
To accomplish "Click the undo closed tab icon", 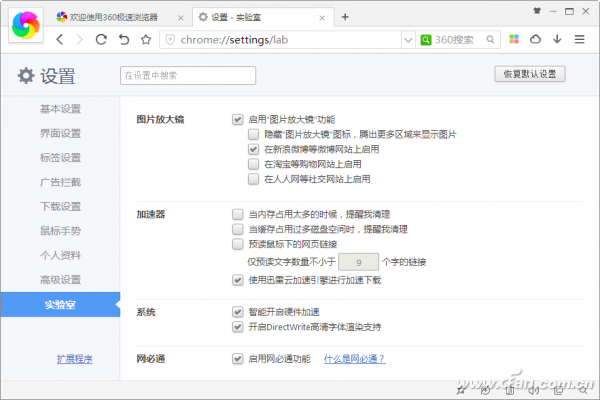I will tap(124, 39).
